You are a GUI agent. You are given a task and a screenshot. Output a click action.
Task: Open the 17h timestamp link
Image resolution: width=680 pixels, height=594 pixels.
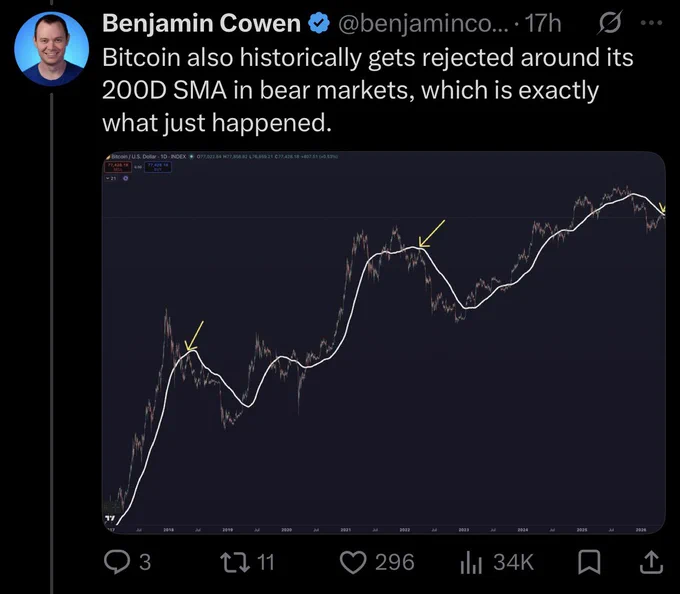[543, 23]
